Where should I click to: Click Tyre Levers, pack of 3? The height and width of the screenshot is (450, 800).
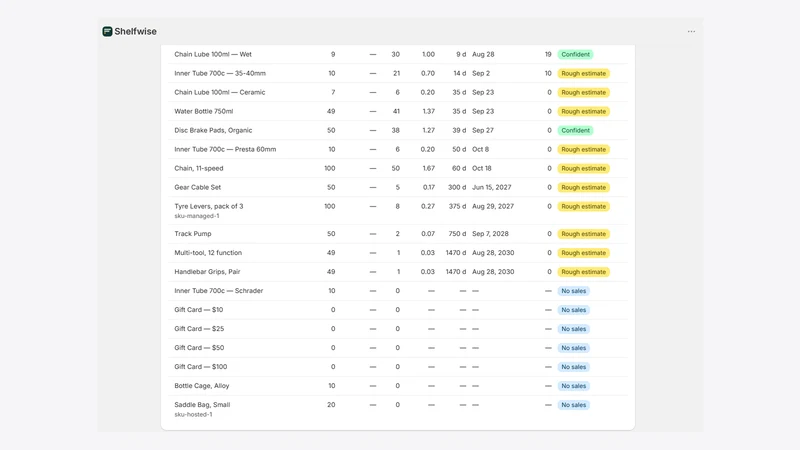[x=209, y=206]
